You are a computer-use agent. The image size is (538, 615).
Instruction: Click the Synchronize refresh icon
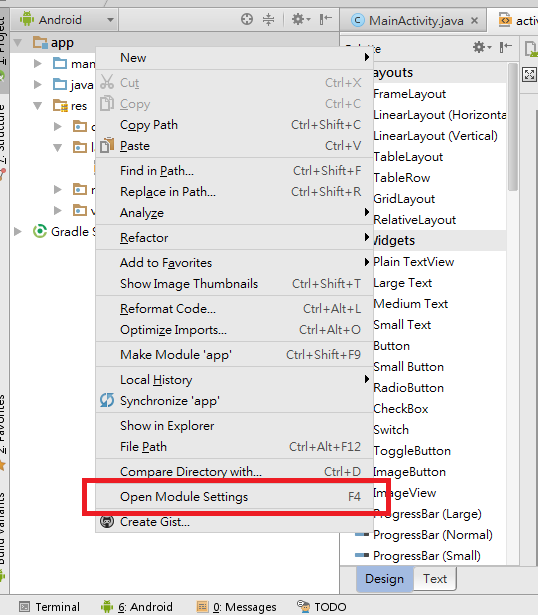(107, 400)
